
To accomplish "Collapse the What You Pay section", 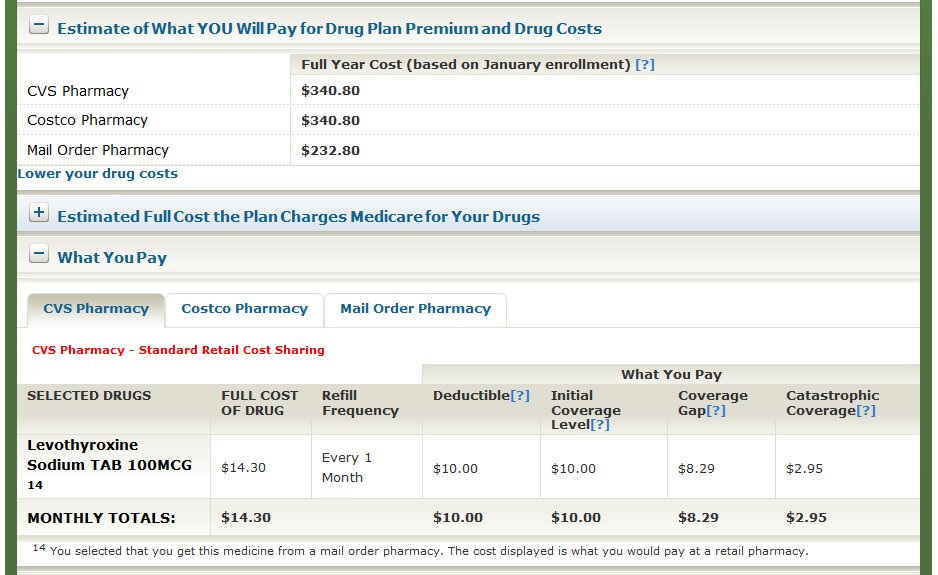I will [39, 254].
